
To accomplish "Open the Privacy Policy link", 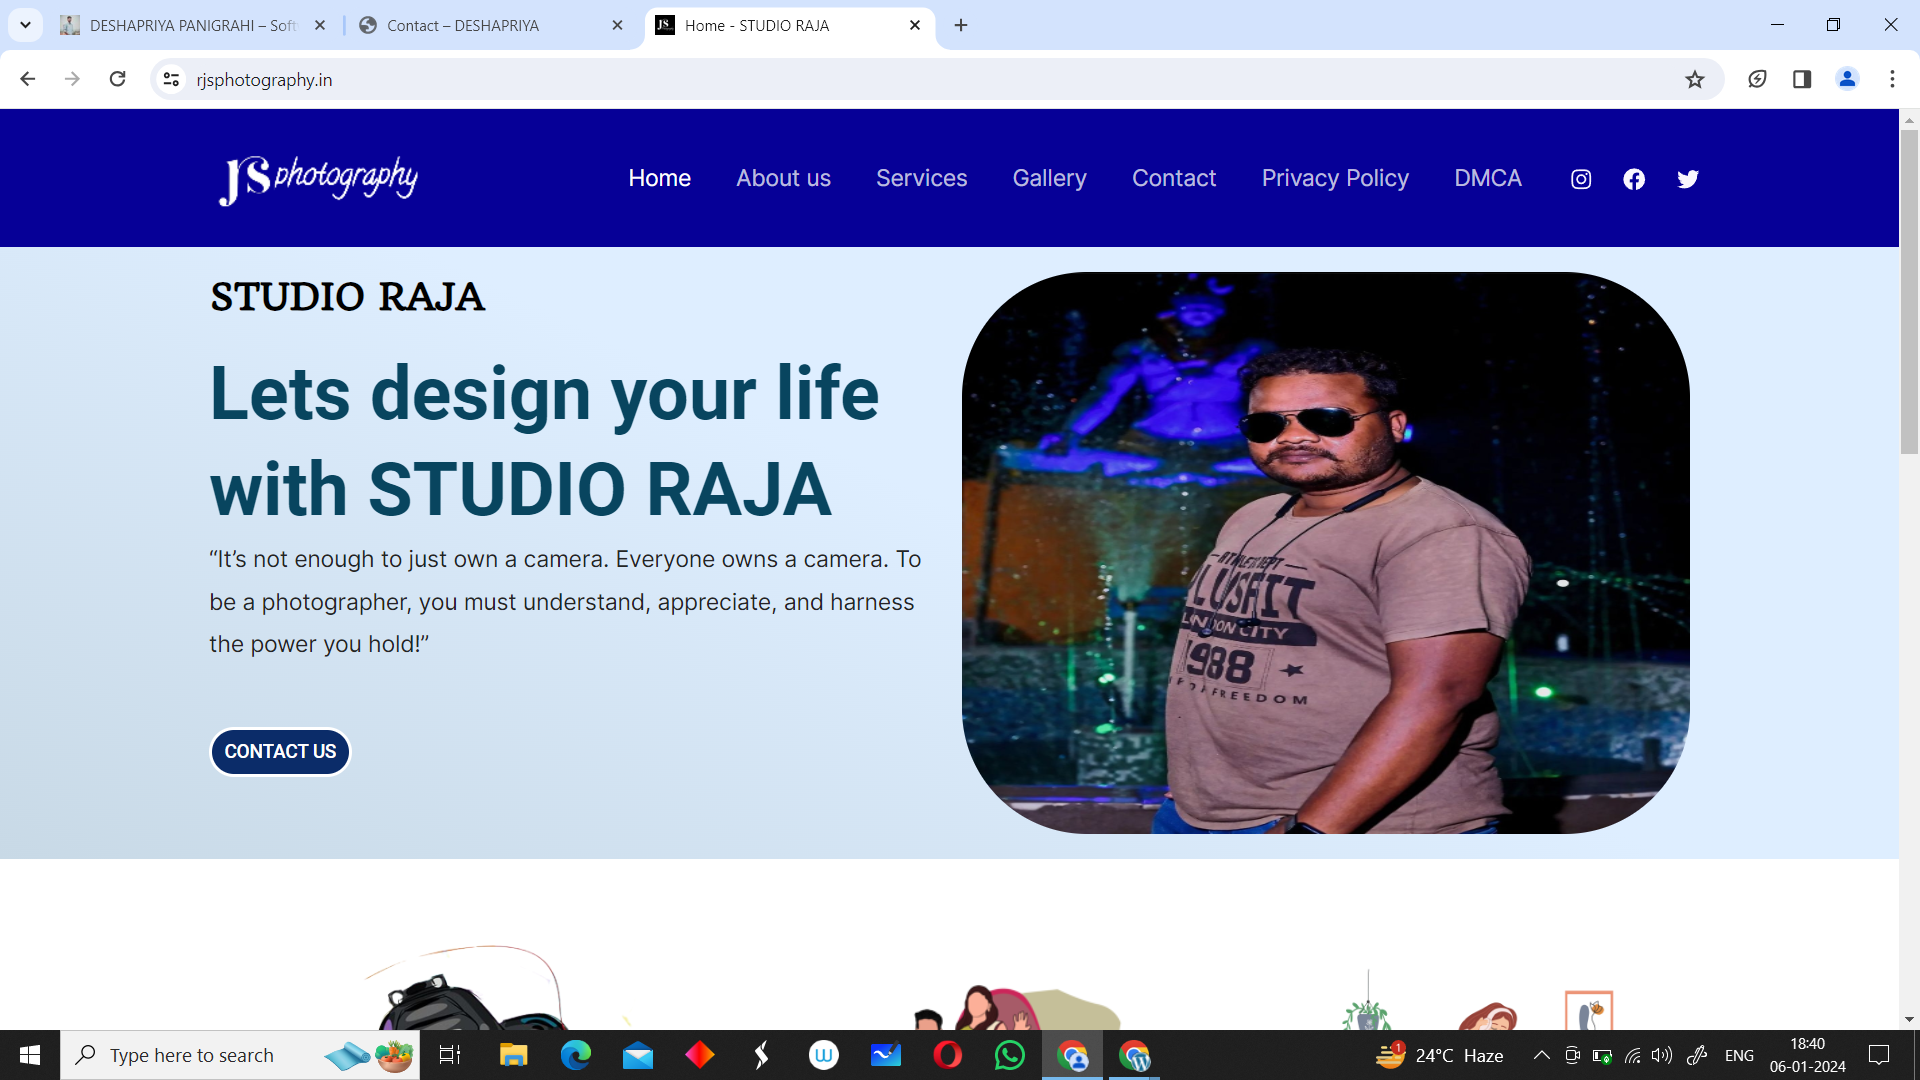I will click(x=1335, y=178).
